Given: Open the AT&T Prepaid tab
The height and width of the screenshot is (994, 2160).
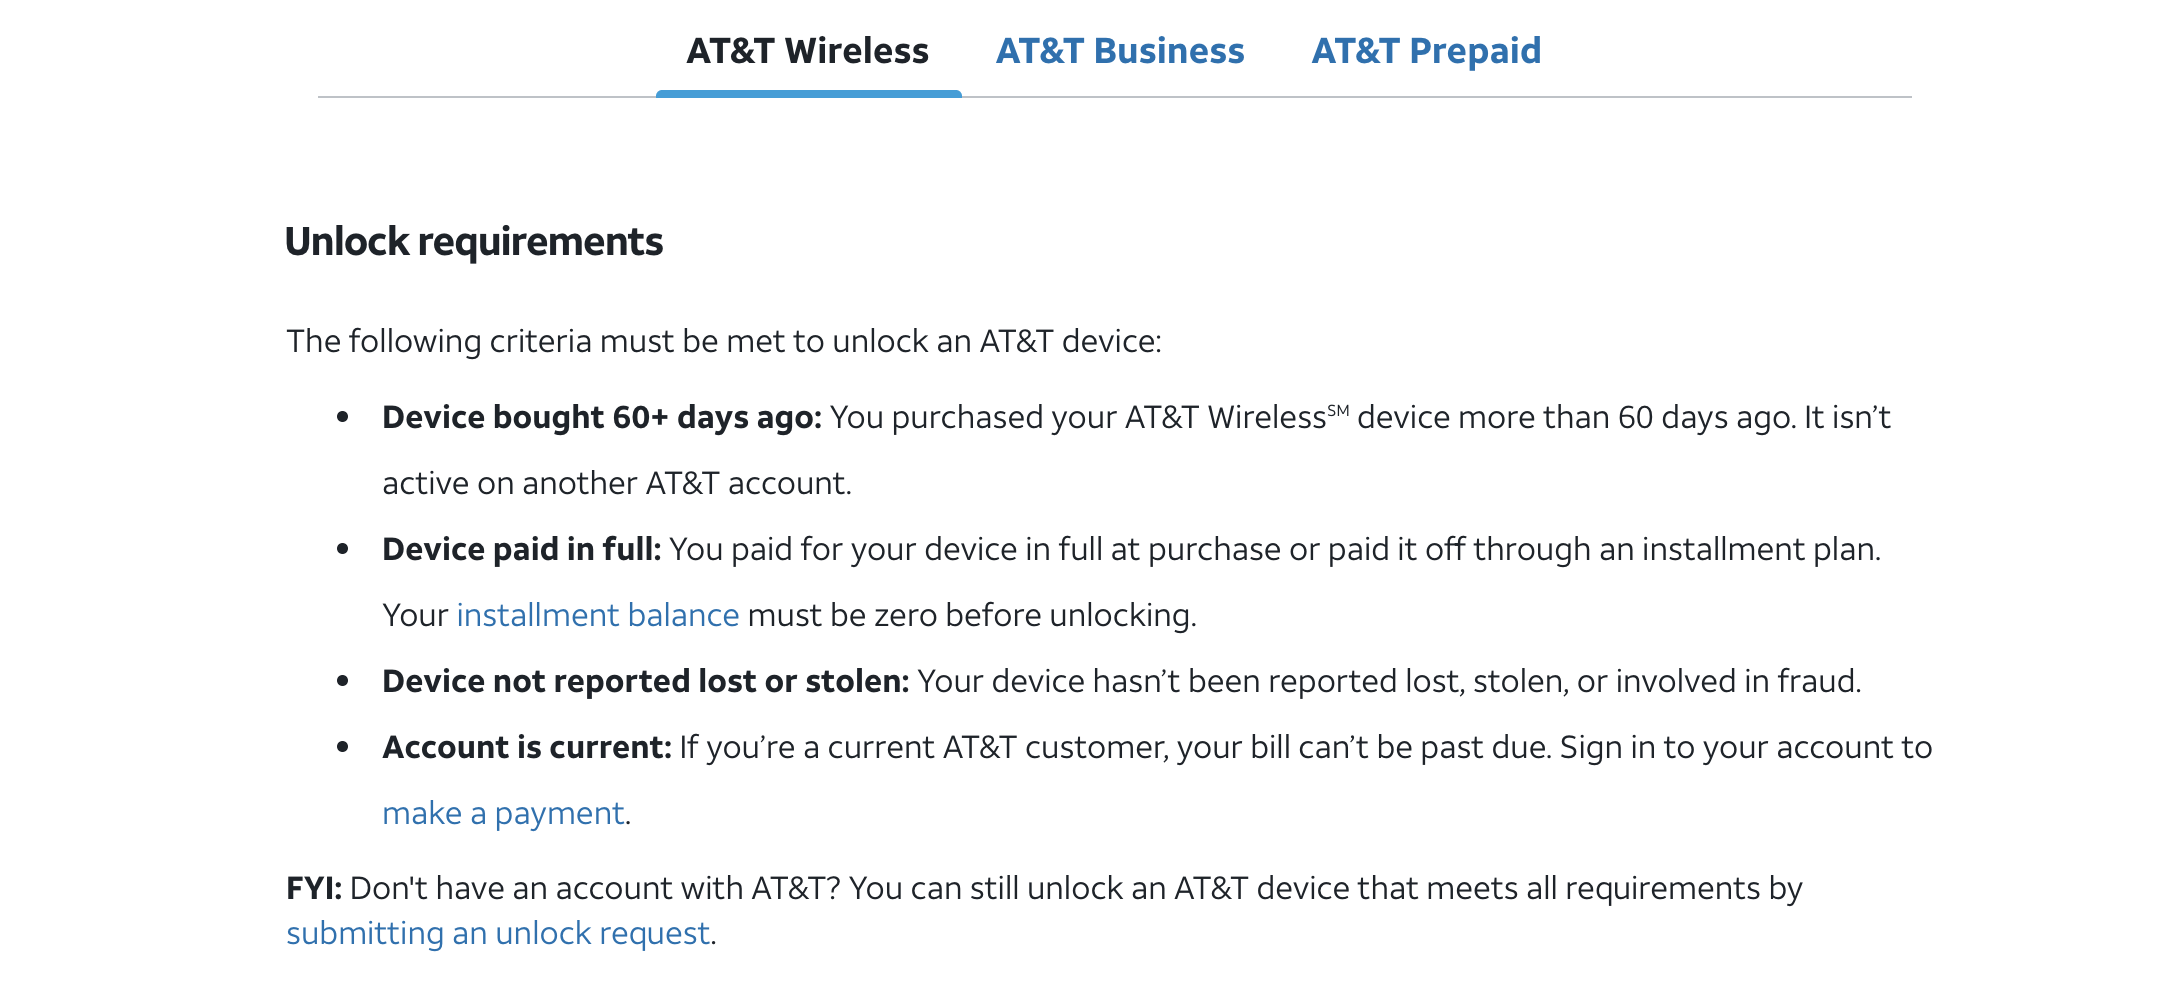Looking at the screenshot, I should (x=1425, y=51).
